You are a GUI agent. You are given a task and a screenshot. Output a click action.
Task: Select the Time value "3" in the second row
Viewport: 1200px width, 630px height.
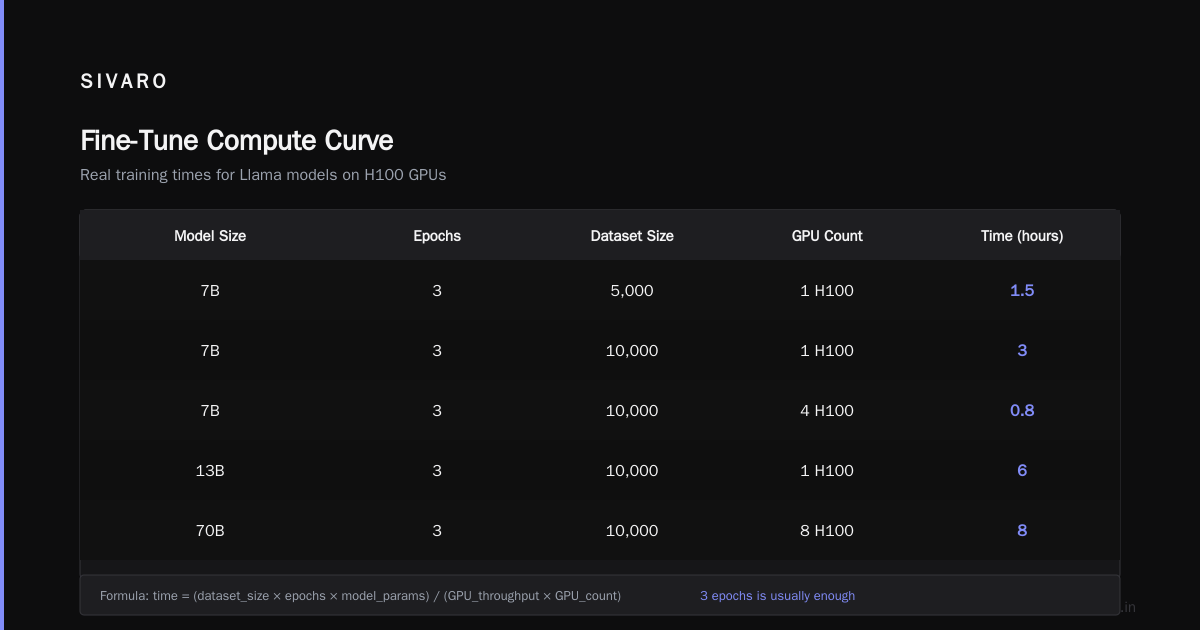point(1022,351)
